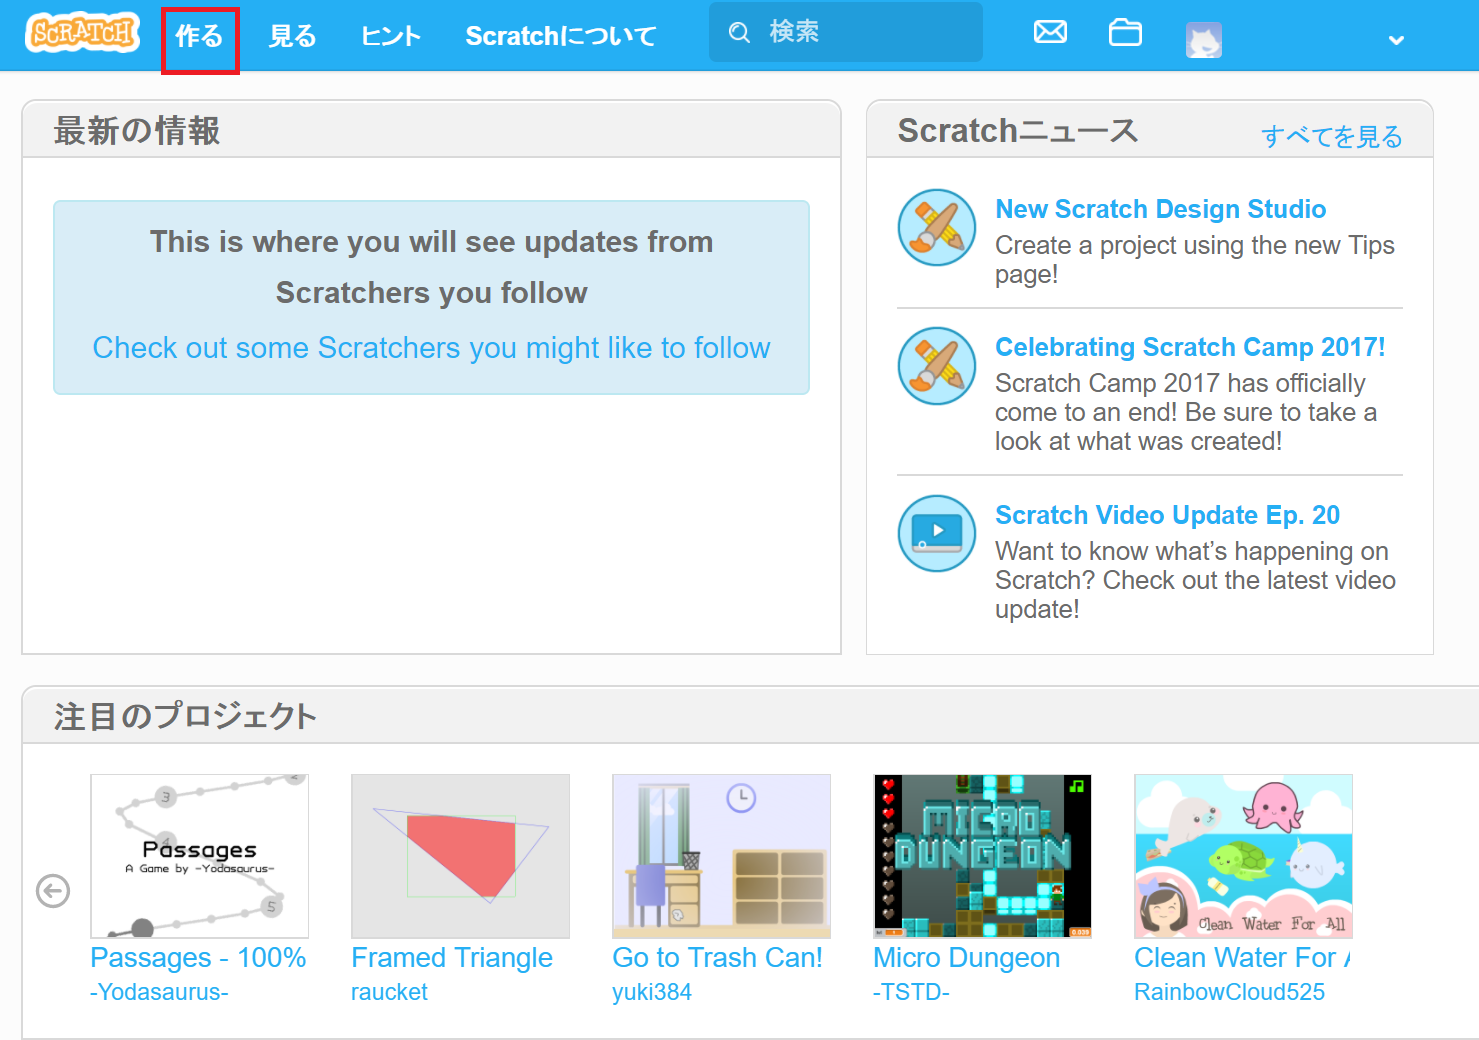Click 'Want to know what's happening' text
Screen dimensions: 1479x1040
pos(1195,580)
